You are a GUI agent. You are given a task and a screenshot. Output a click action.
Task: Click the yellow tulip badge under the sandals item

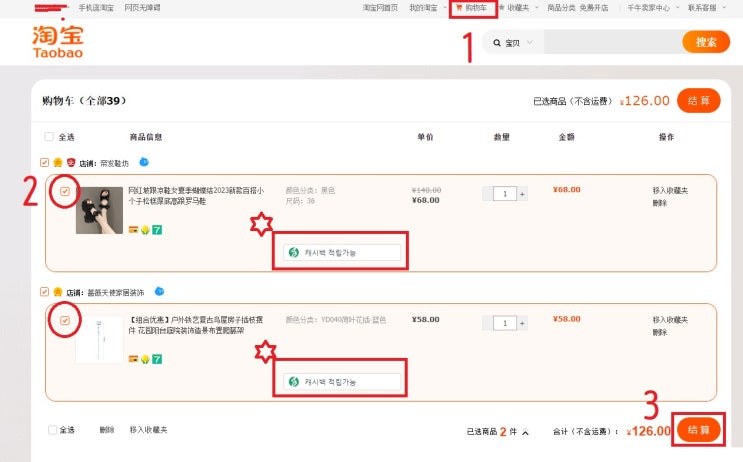[x=145, y=230]
